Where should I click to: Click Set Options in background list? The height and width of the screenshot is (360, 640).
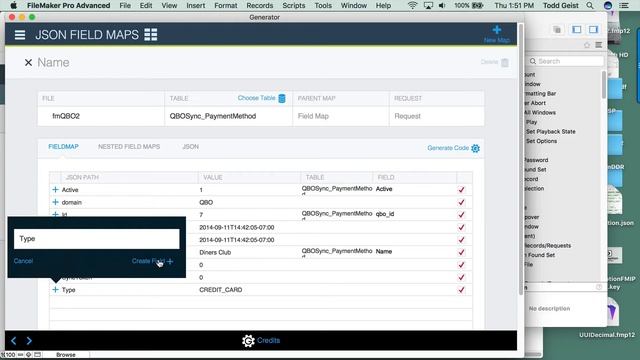point(541,141)
